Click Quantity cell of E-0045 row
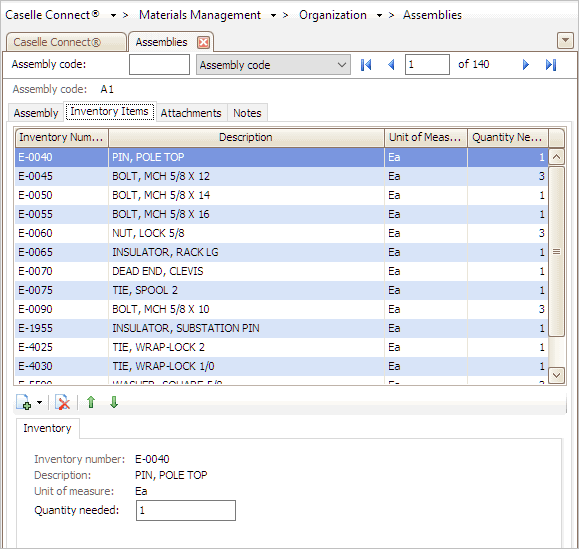Image resolution: width=579 pixels, height=549 pixels. (x=508, y=176)
